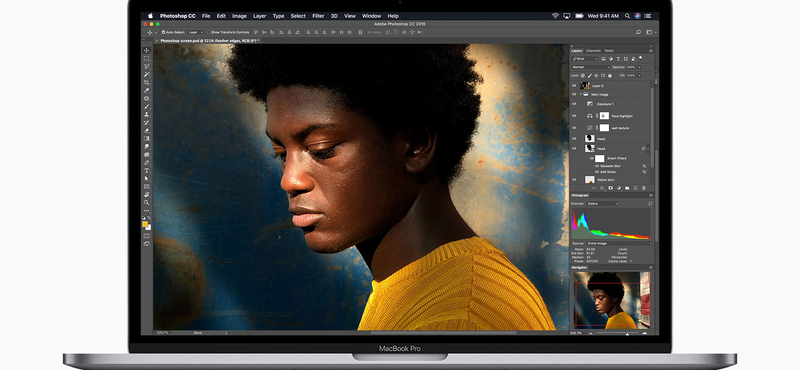Image resolution: width=800 pixels, height=370 pixels.
Task: Open the edit toolbar three-dots icon
Action: pyautogui.click(x=147, y=210)
